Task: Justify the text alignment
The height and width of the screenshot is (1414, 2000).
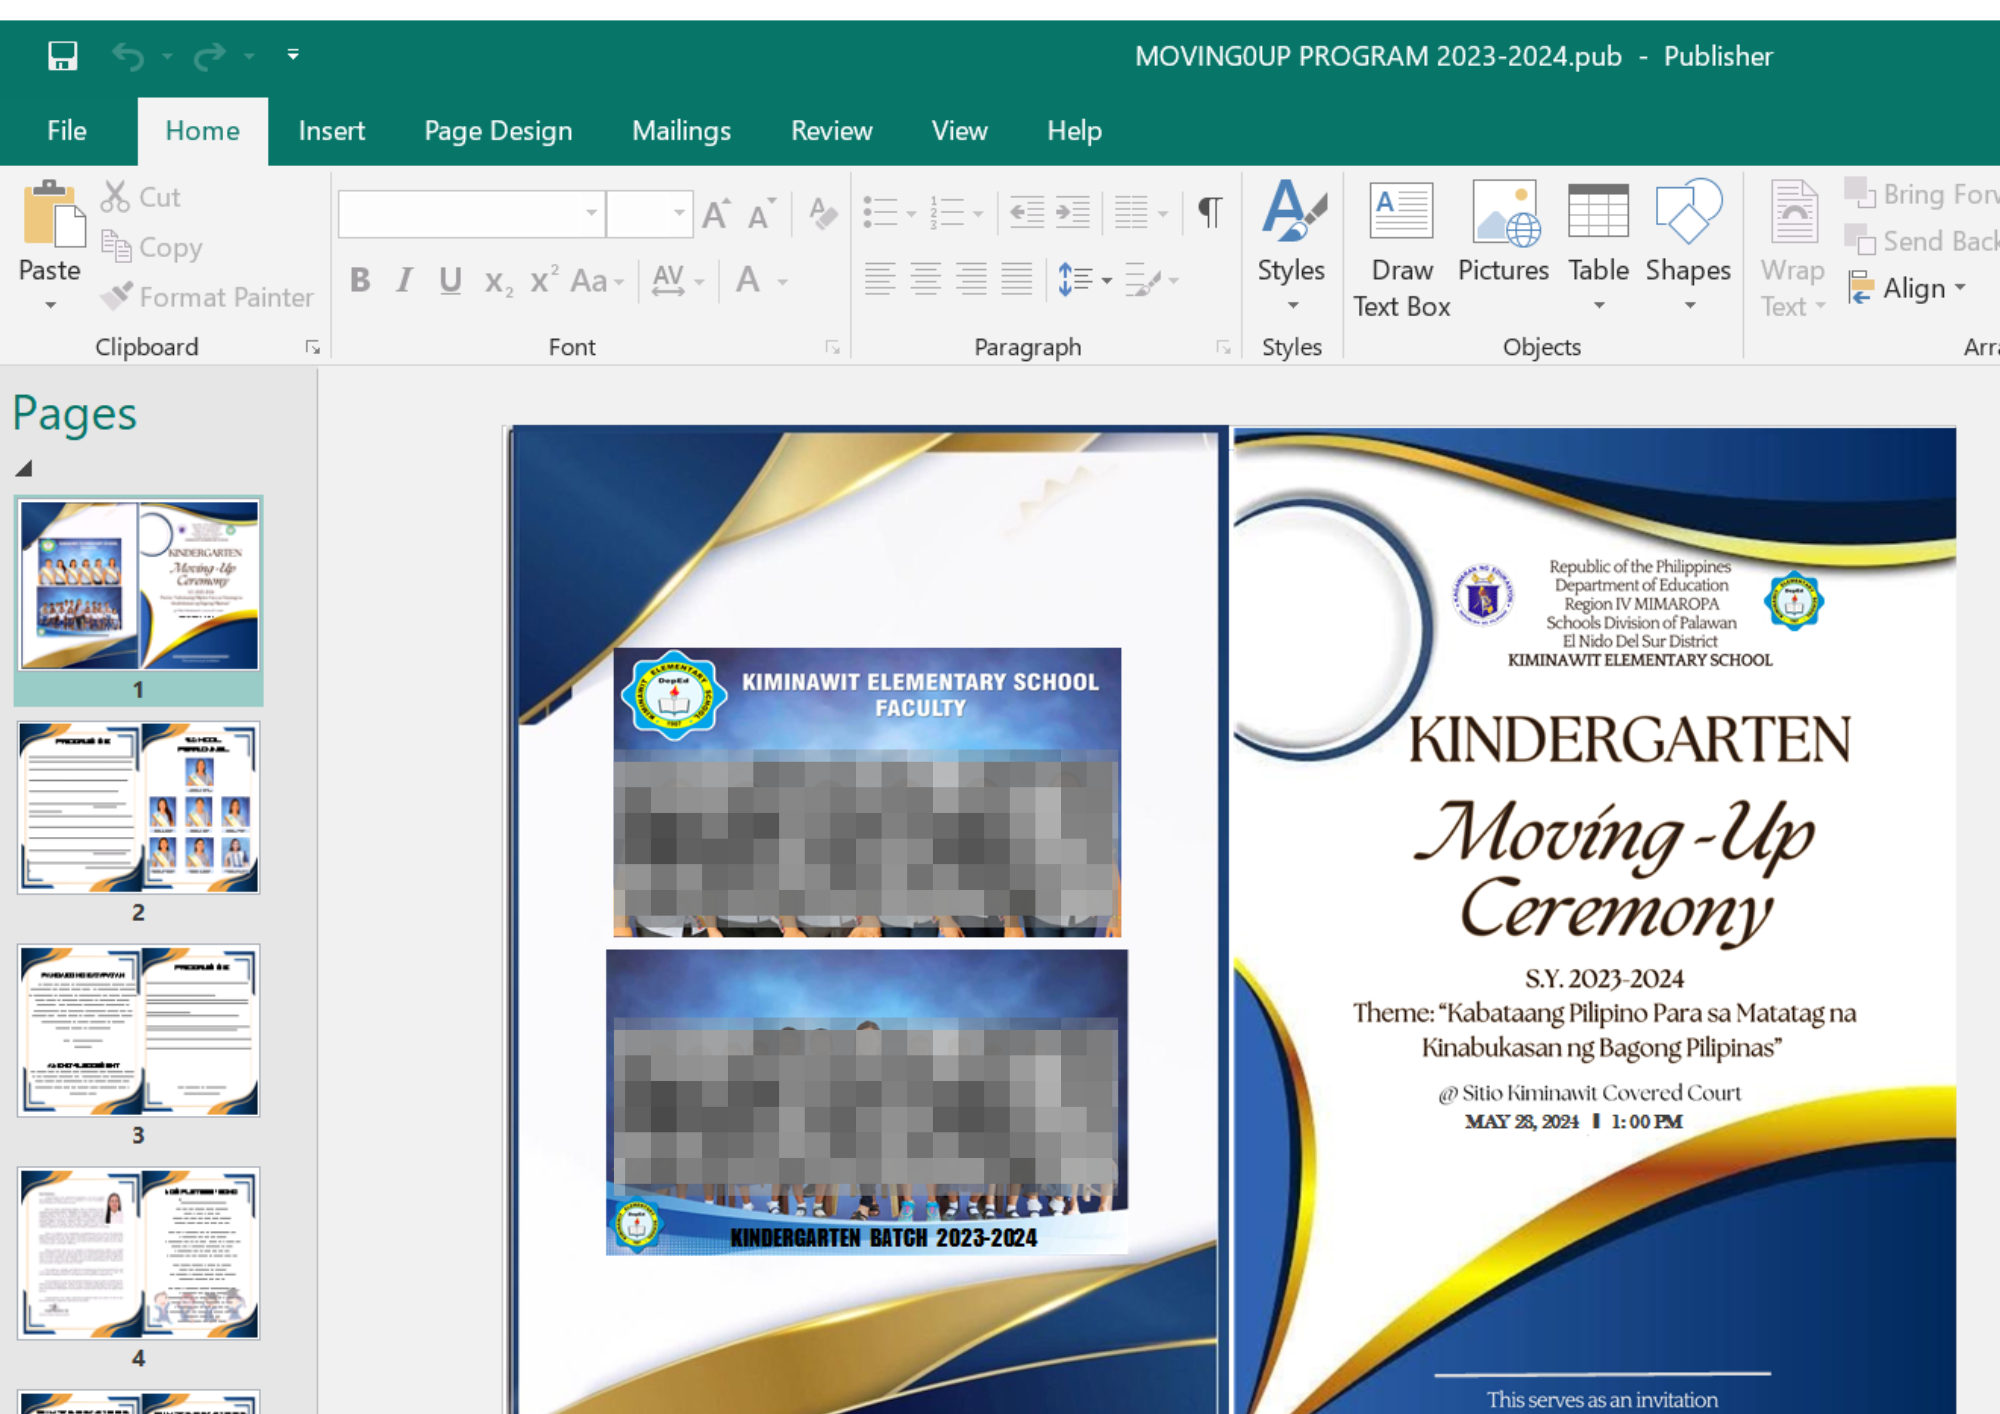Action: click(1017, 279)
